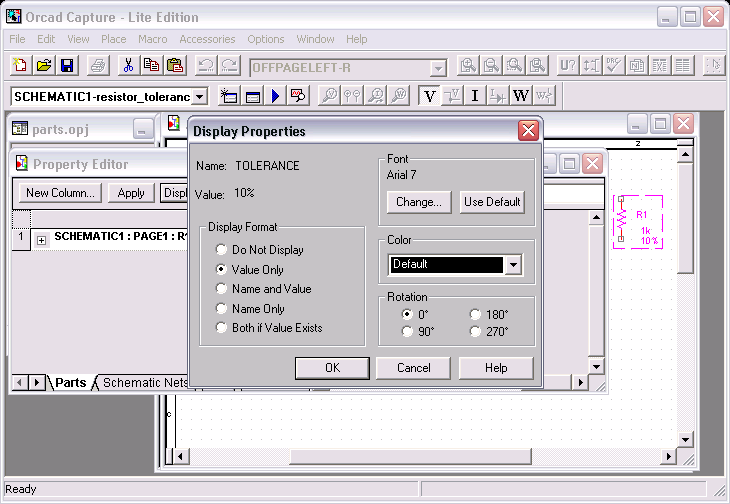The width and height of the screenshot is (730, 504).
Task: Cut selection with the scissors icon
Action: (128, 66)
